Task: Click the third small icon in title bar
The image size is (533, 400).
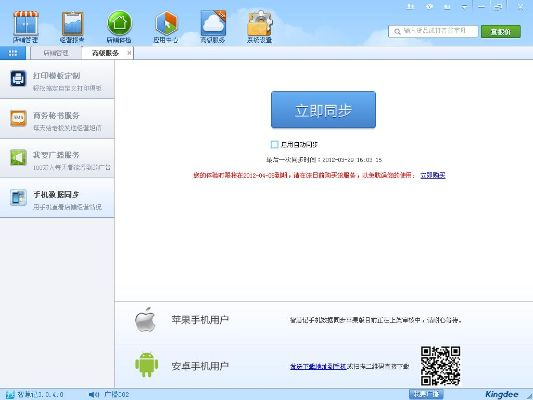Action: coord(447,6)
